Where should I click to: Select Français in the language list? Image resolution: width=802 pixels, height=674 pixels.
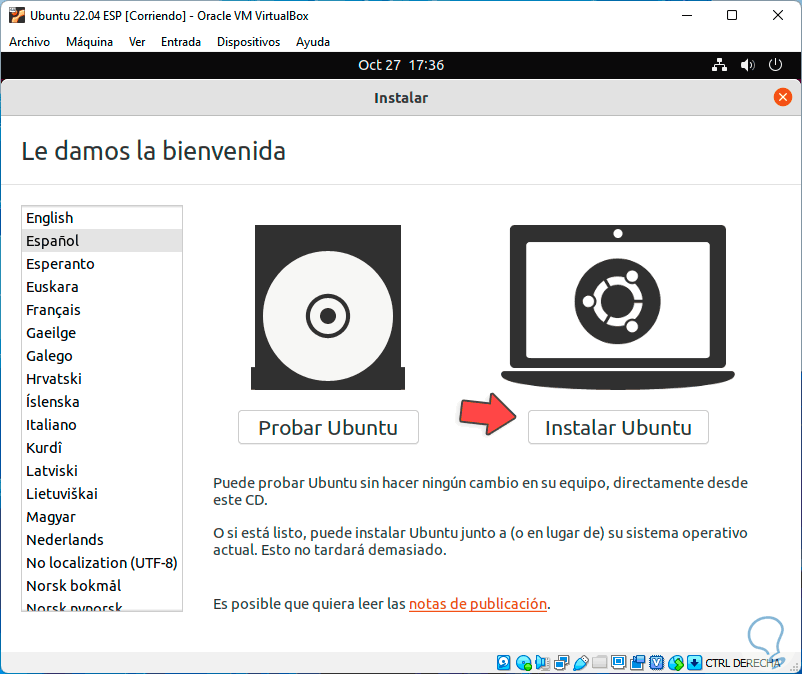click(x=102, y=310)
